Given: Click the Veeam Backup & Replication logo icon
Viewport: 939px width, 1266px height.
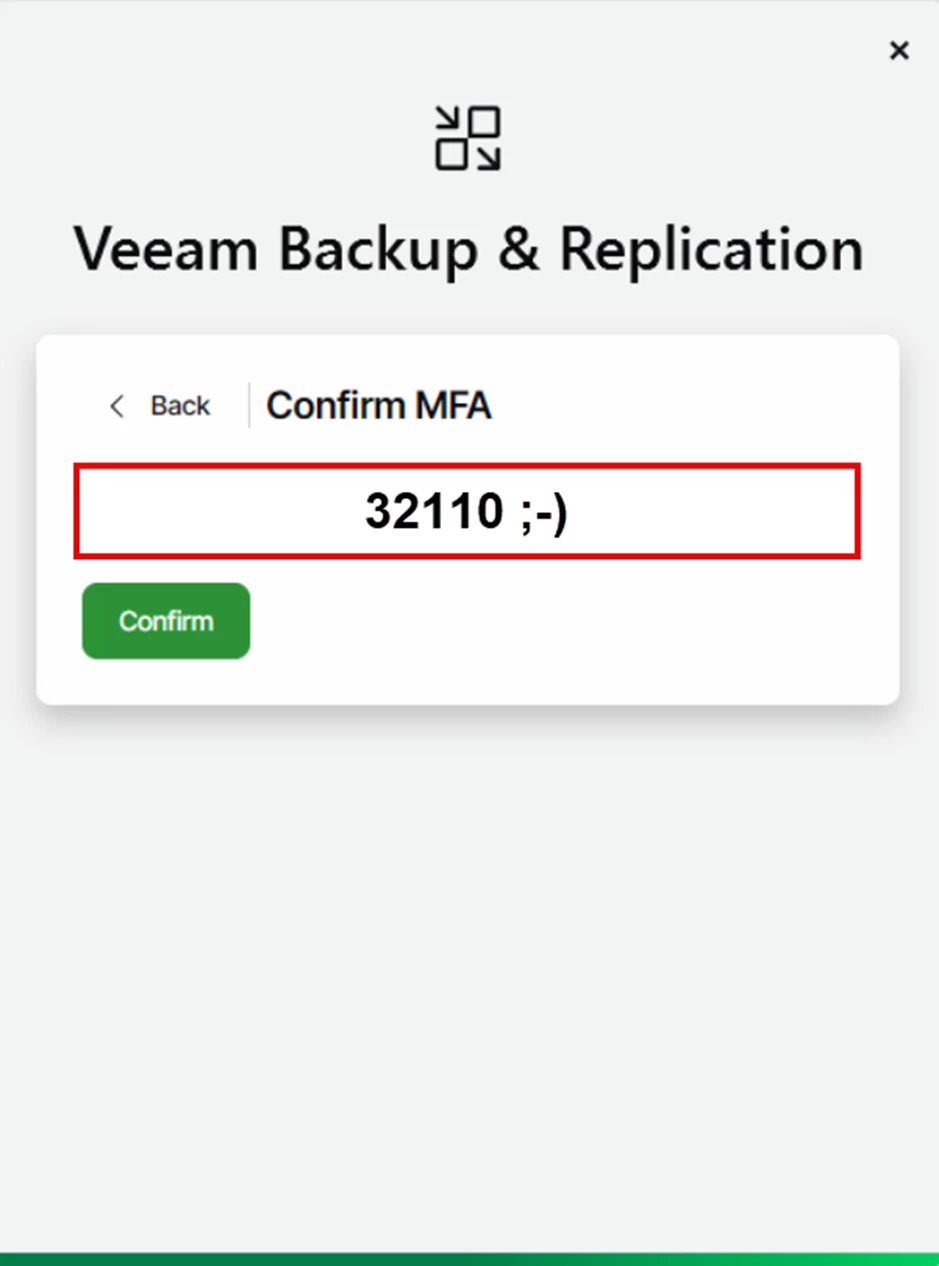Looking at the screenshot, I should 468,138.
